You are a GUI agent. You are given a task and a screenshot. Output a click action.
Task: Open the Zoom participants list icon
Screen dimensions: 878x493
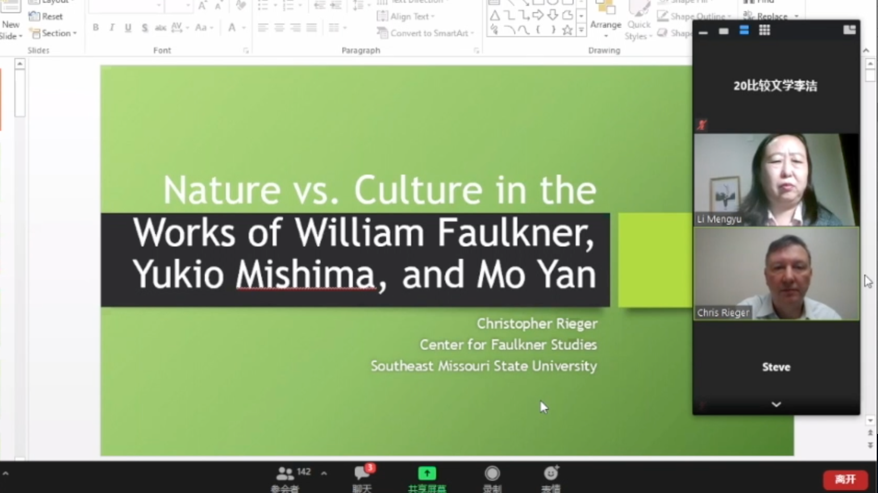[285, 473]
